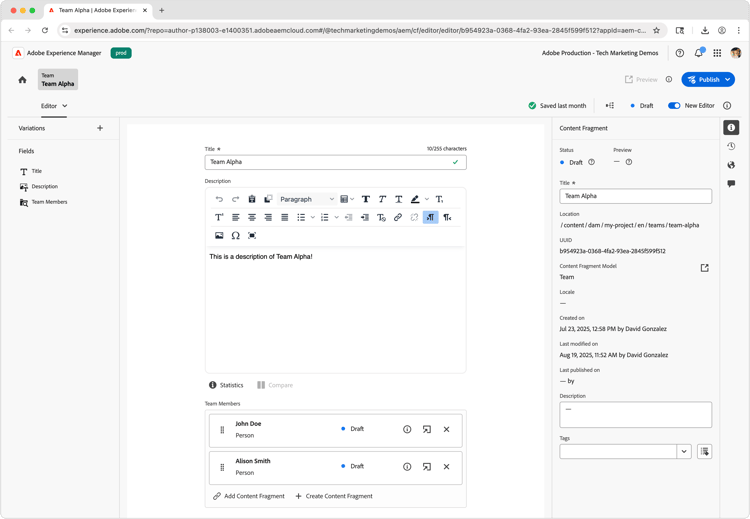Insert image into description

[x=219, y=235]
